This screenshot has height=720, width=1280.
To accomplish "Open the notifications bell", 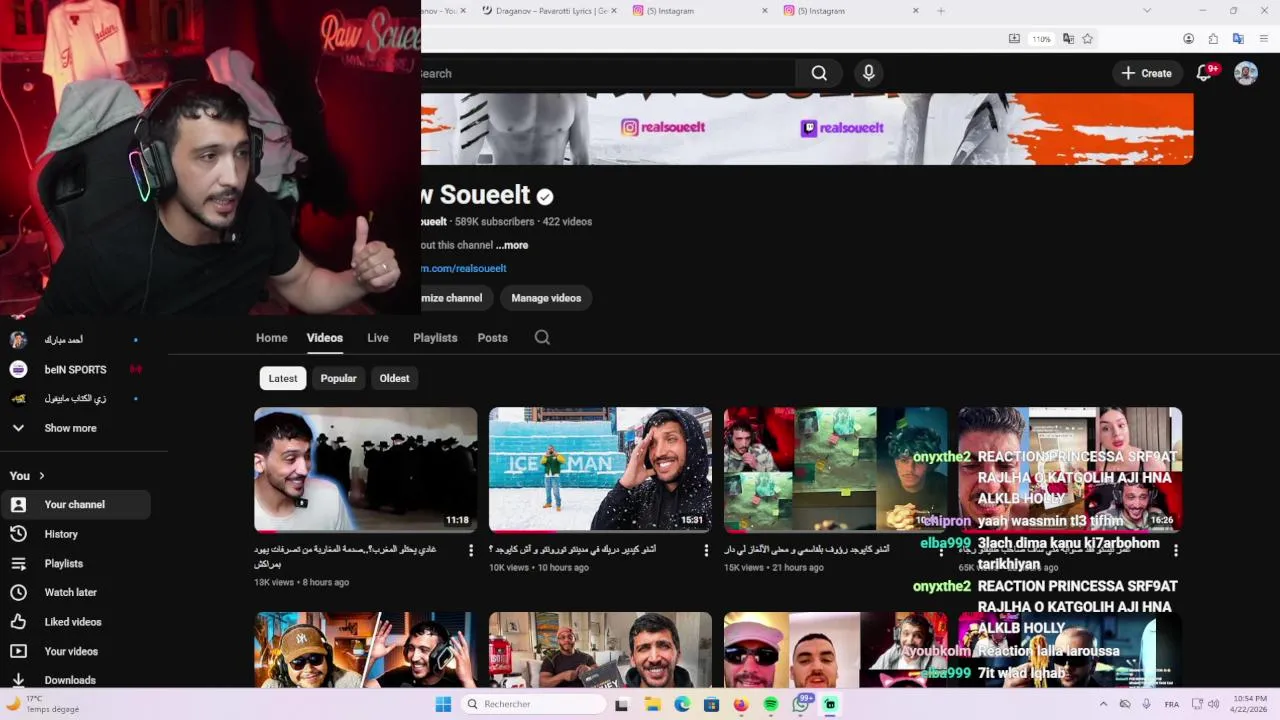I will click(x=1204, y=73).
